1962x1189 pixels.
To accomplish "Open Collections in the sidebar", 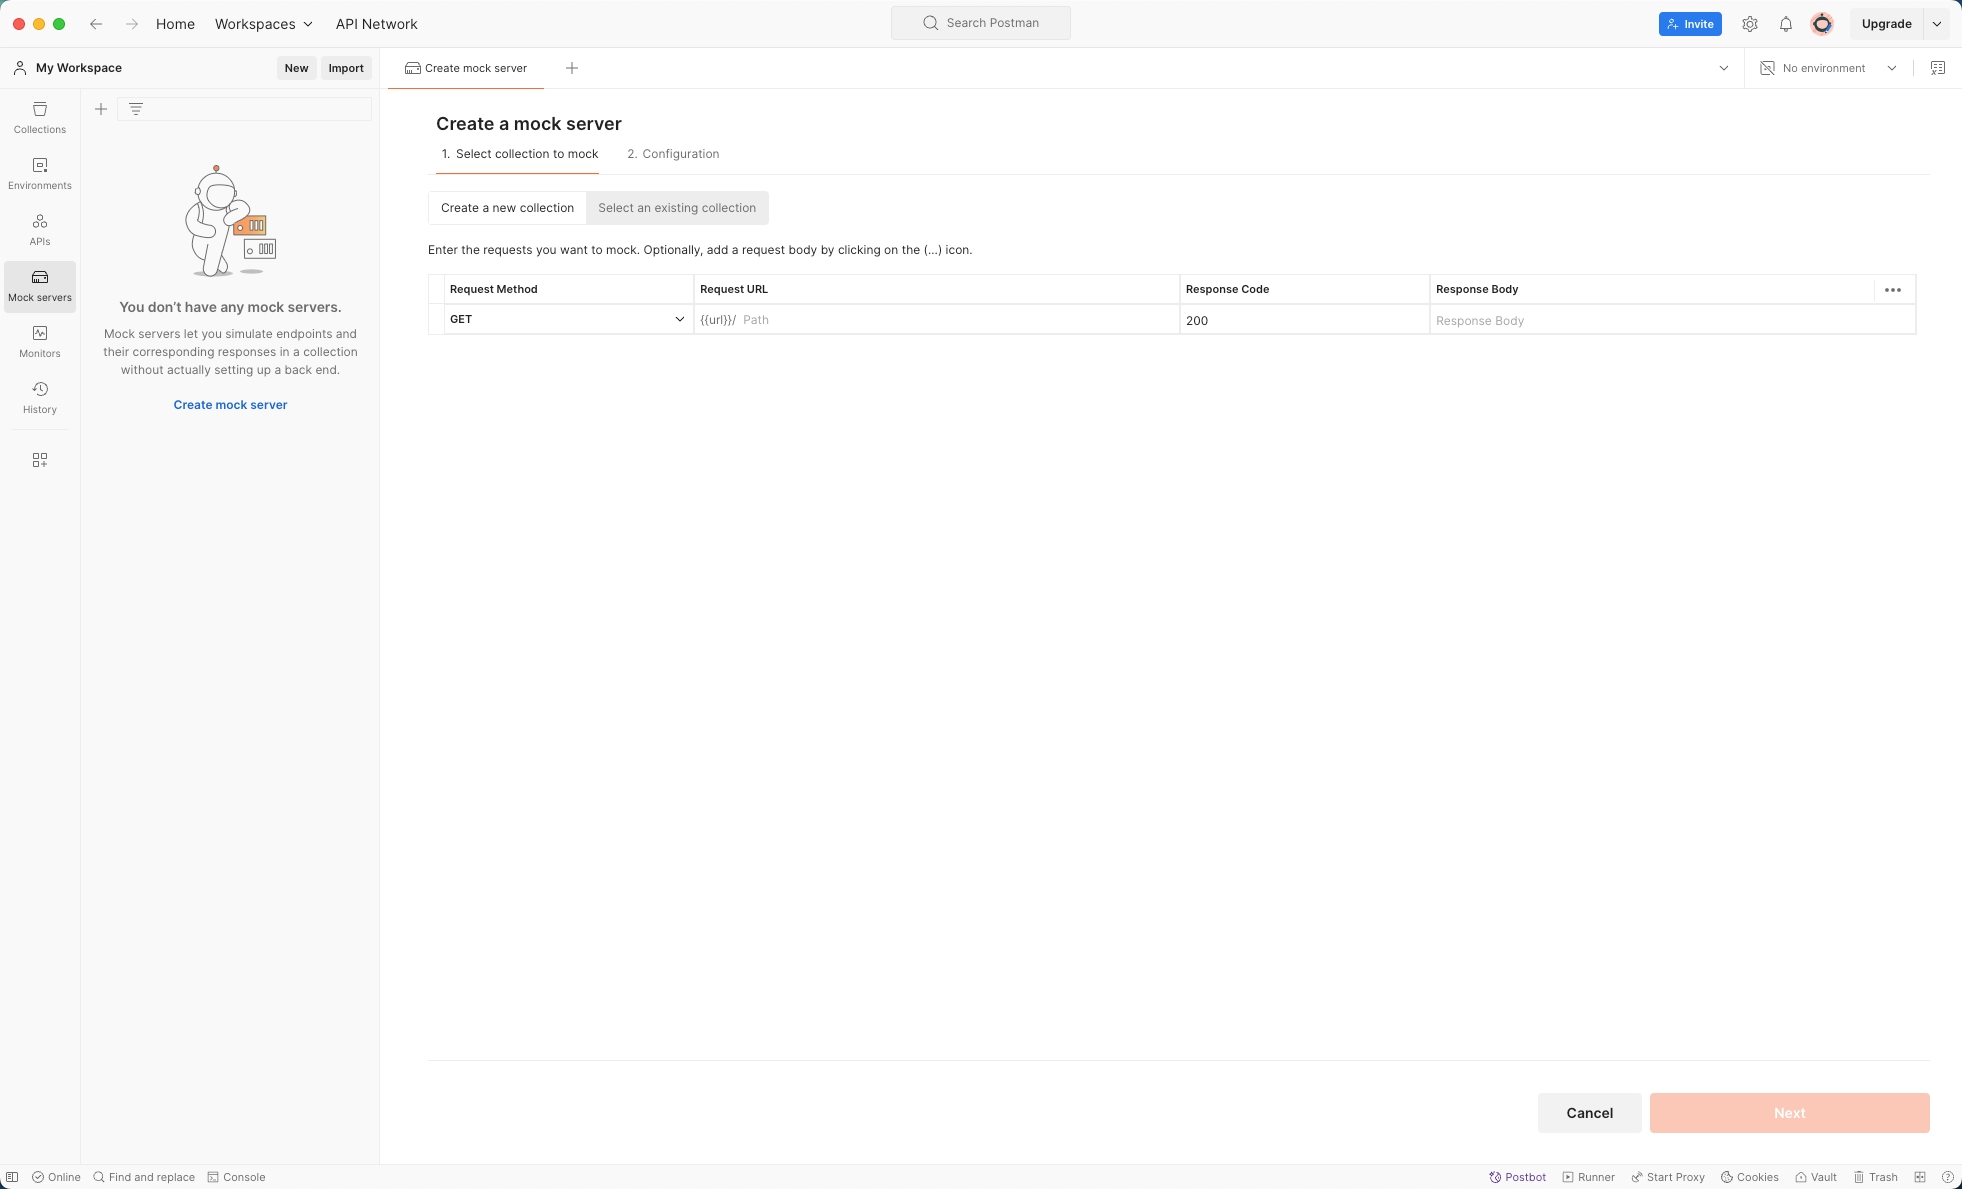I will tap(40, 118).
